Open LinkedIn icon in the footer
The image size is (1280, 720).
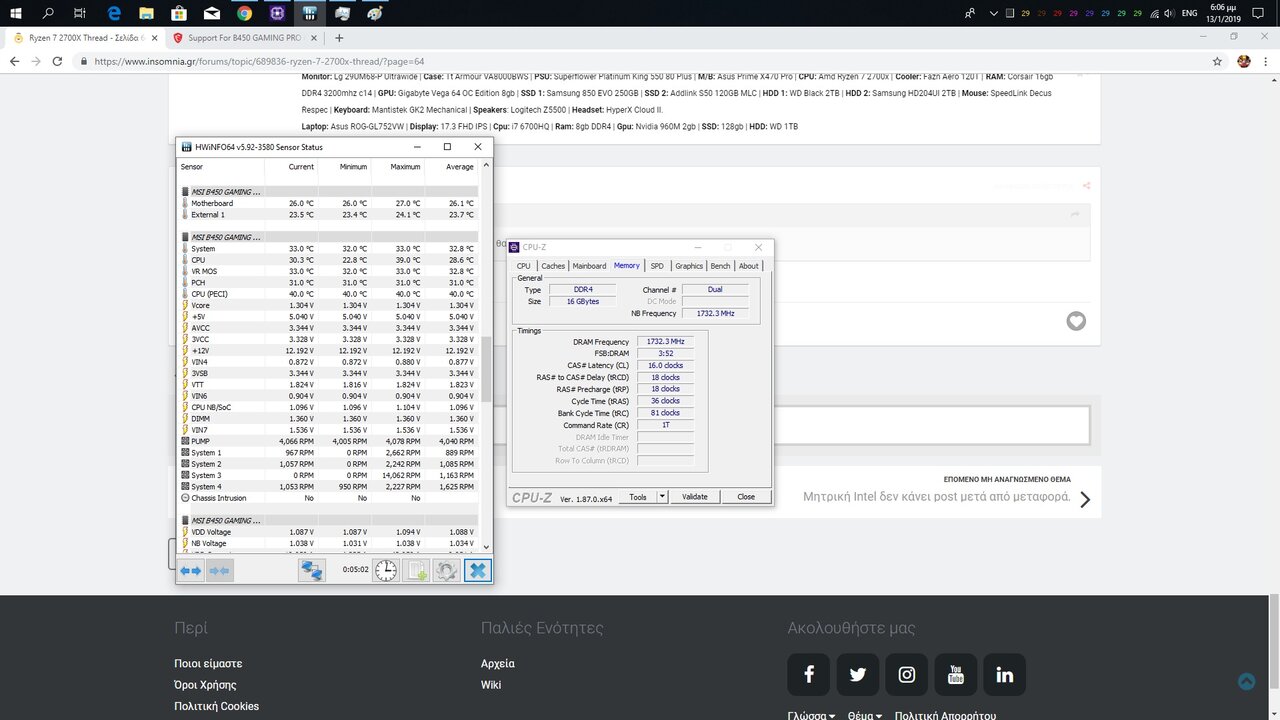click(1005, 674)
